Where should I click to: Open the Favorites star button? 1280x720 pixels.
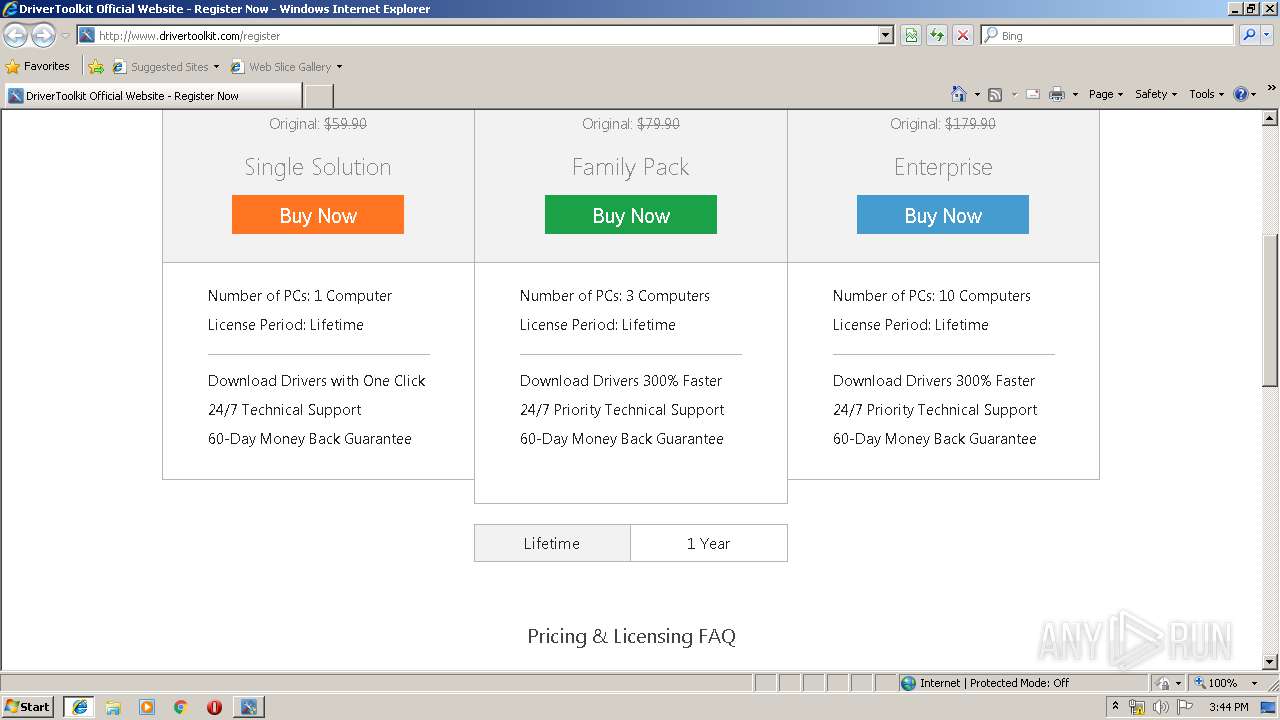click(38, 66)
